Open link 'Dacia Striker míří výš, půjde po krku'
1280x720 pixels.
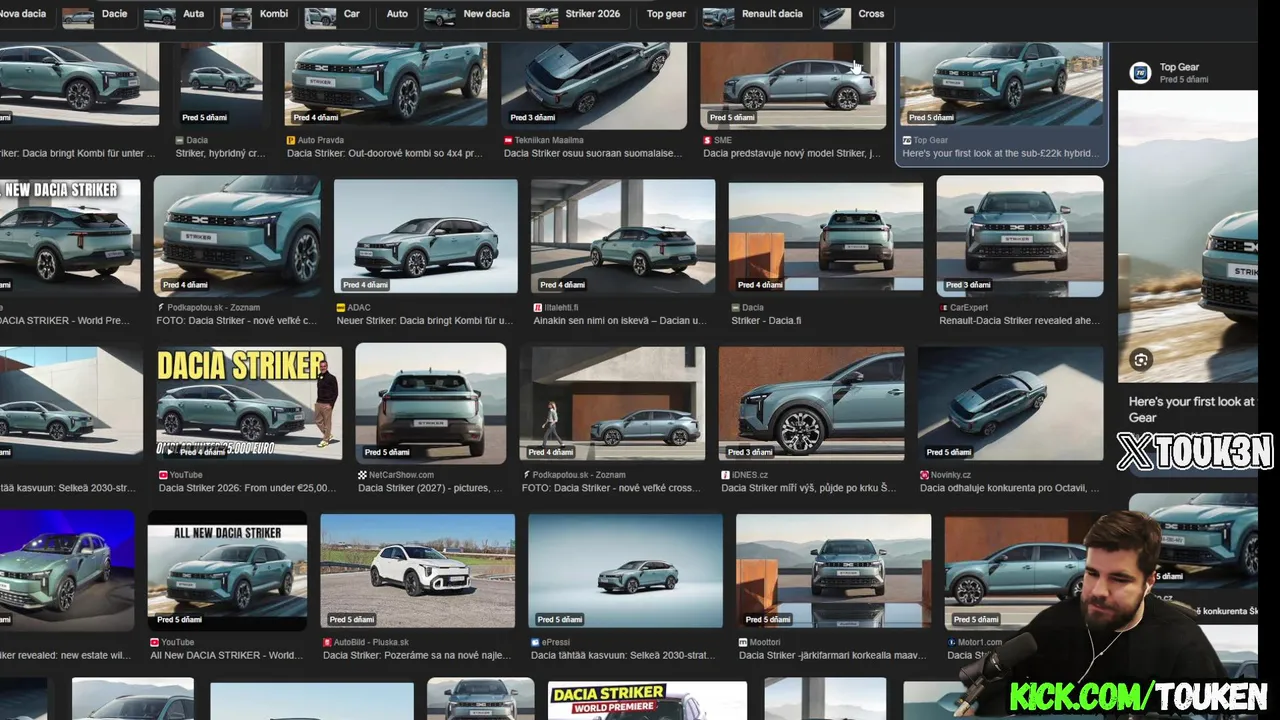point(808,488)
